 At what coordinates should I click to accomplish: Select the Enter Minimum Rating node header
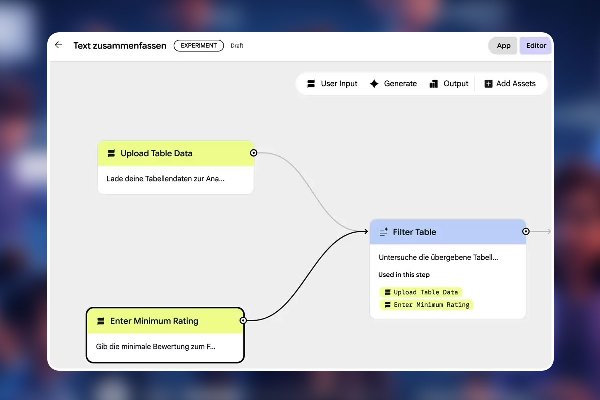click(x=165, y=321)
